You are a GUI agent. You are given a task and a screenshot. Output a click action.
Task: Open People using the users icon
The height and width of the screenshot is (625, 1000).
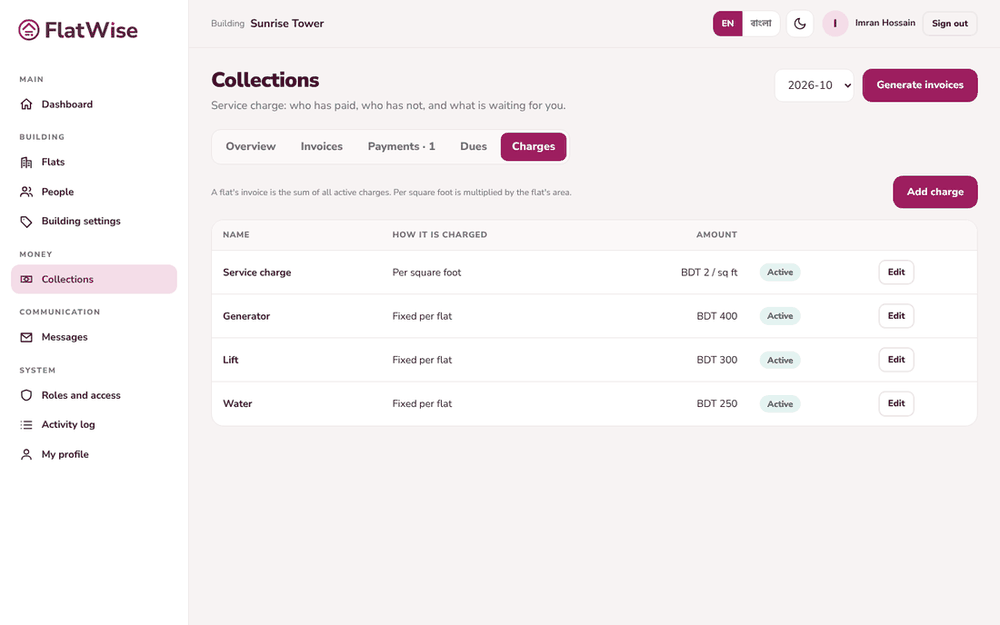coord(26,191)
